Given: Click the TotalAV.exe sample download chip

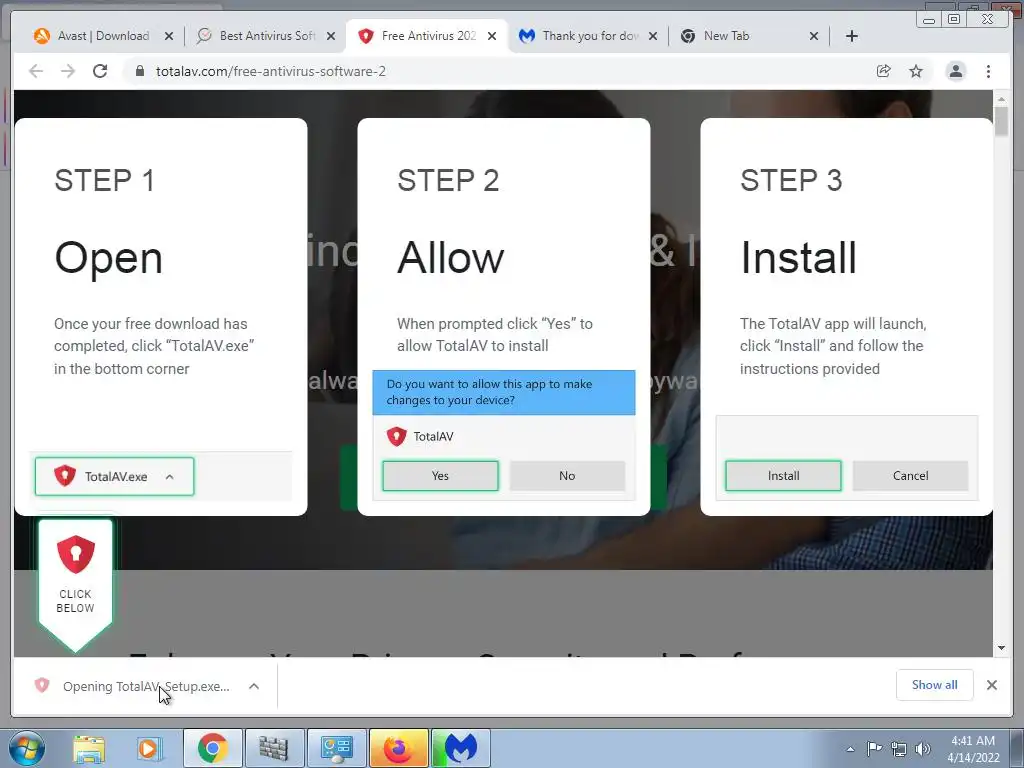Looking at the screenshot, I should pyautogui.click(x=114, y=476).
